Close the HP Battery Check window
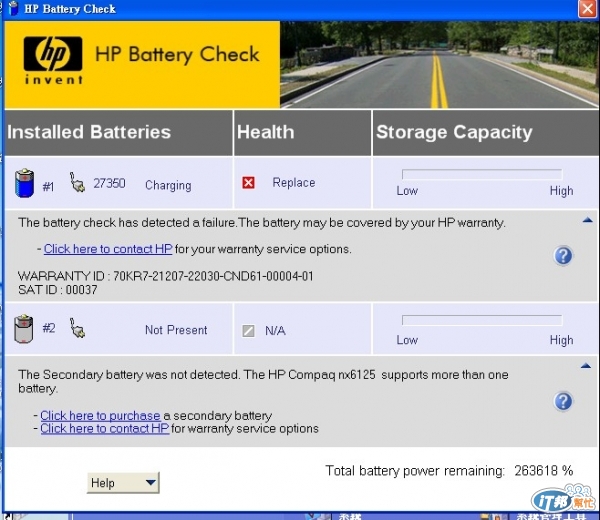This screenshot has width=600, height=520. (587, 8)
